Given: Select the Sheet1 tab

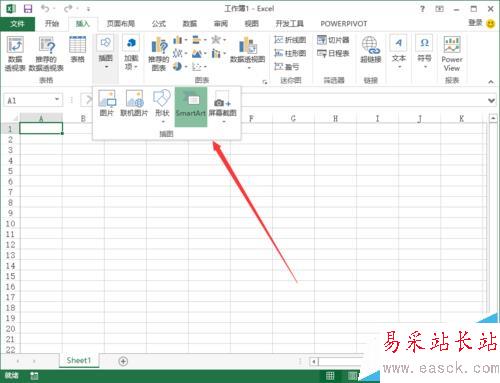Looking at the screenshot, I should pyautogui.click(x=79, y=360).
